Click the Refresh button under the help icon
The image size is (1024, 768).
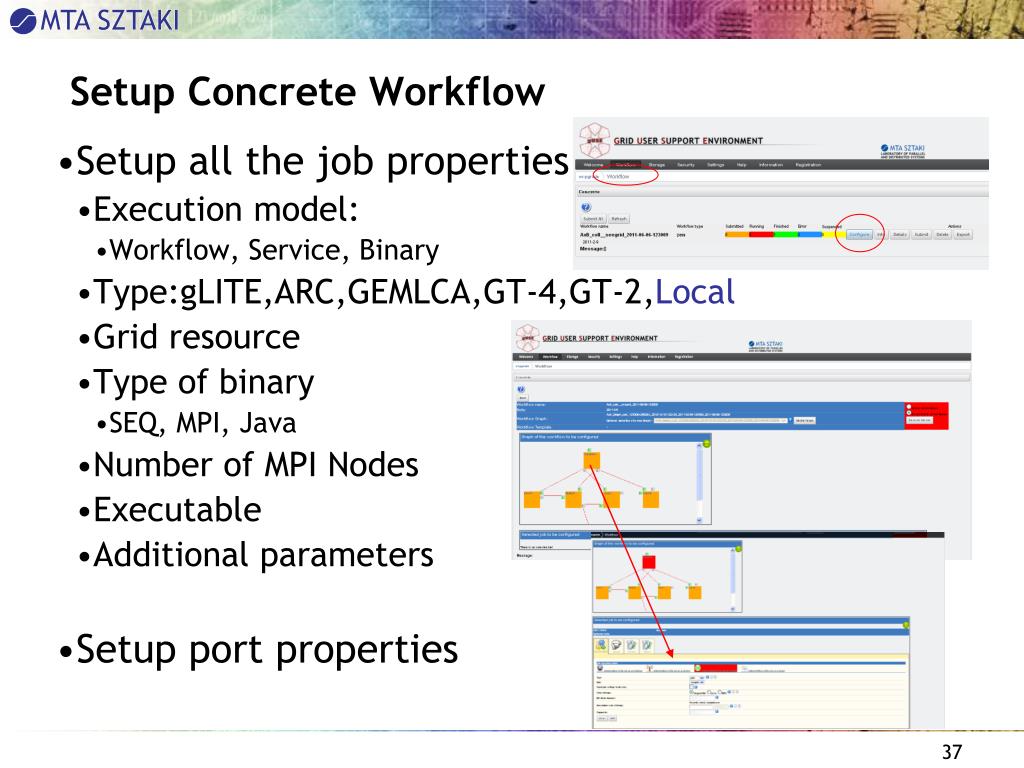[619, 219]
